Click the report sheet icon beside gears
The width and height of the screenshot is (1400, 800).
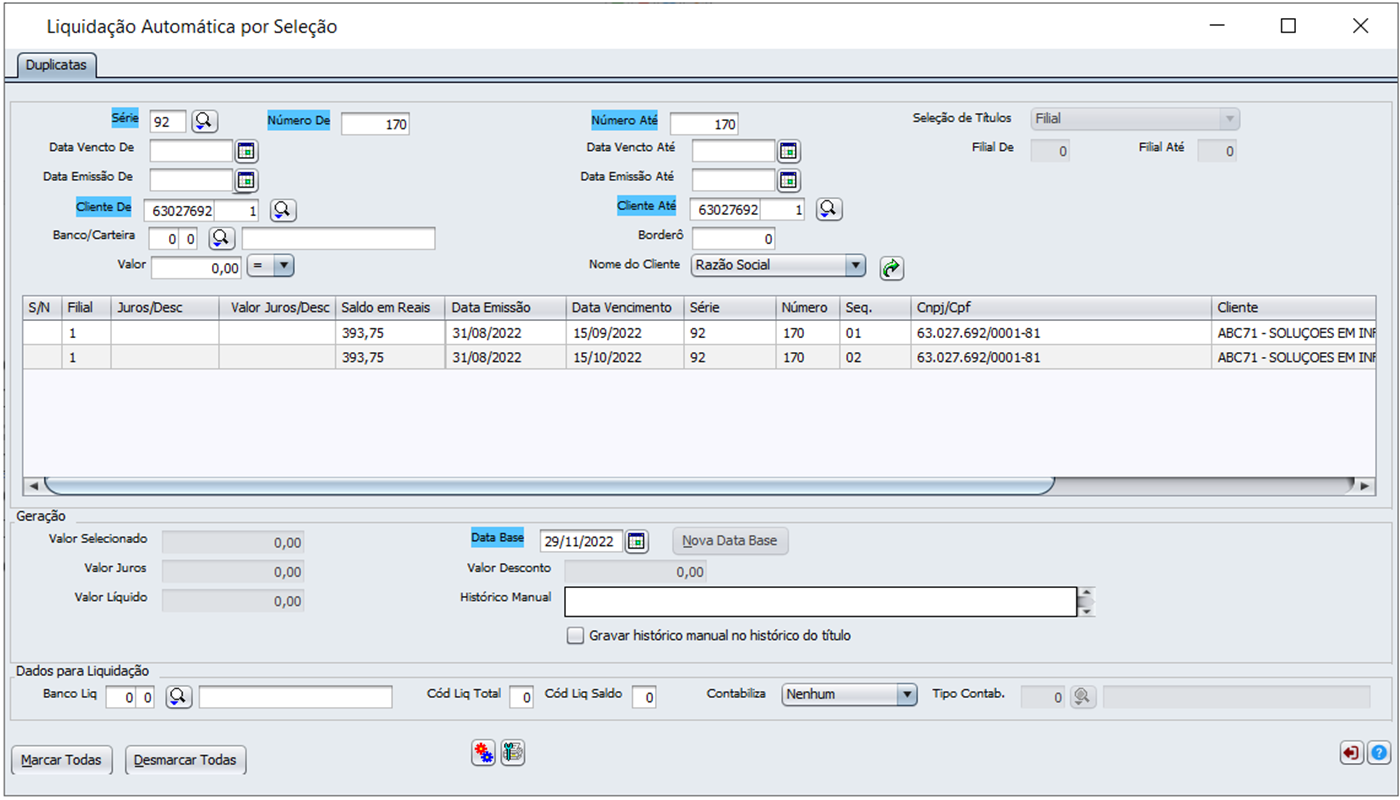512,753
